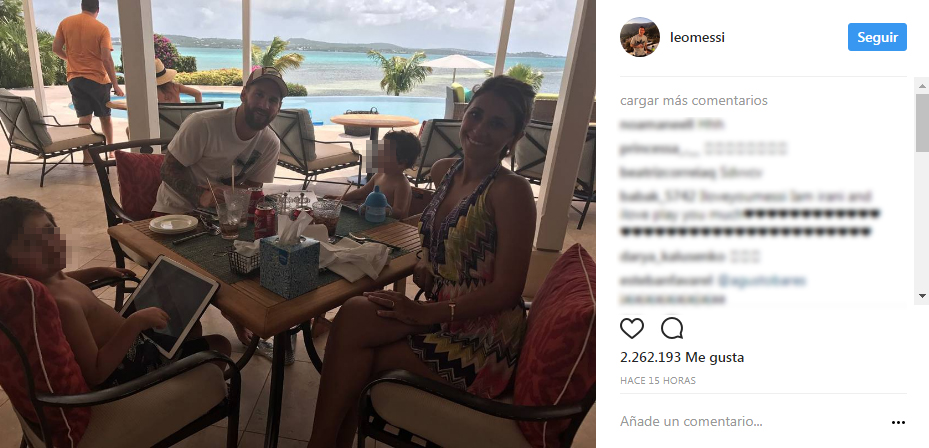The image size is (929, 448).
Task: Click the comments scrollbar thumb
Action: 922,122
